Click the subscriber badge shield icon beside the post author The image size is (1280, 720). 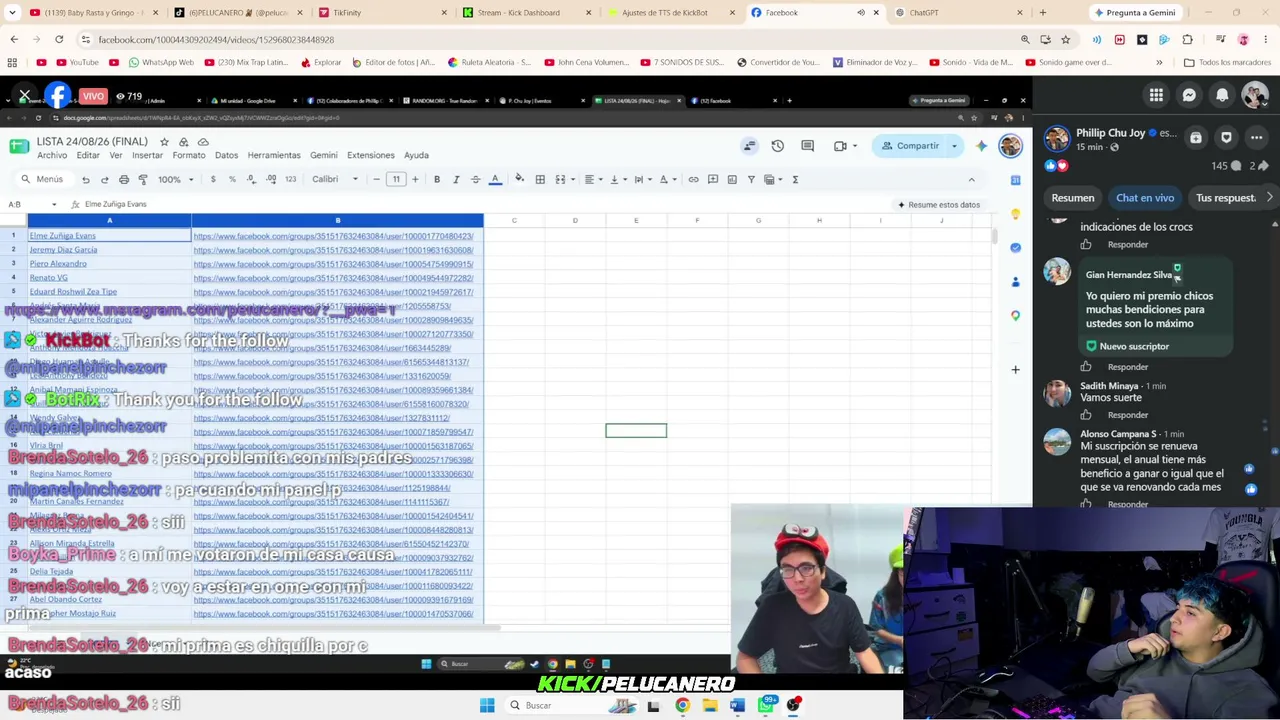click(x=1227, y=138)
